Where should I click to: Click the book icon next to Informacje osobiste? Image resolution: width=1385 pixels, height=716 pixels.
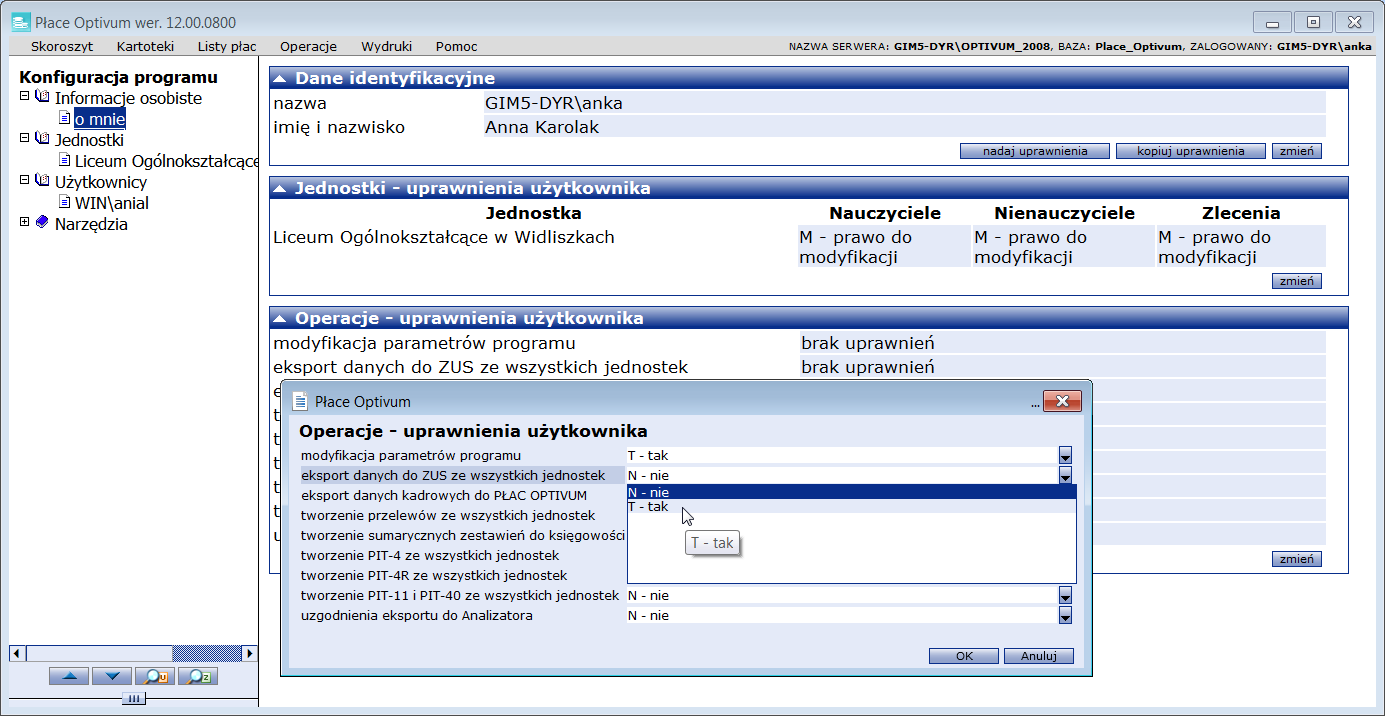tap(41, 97)
